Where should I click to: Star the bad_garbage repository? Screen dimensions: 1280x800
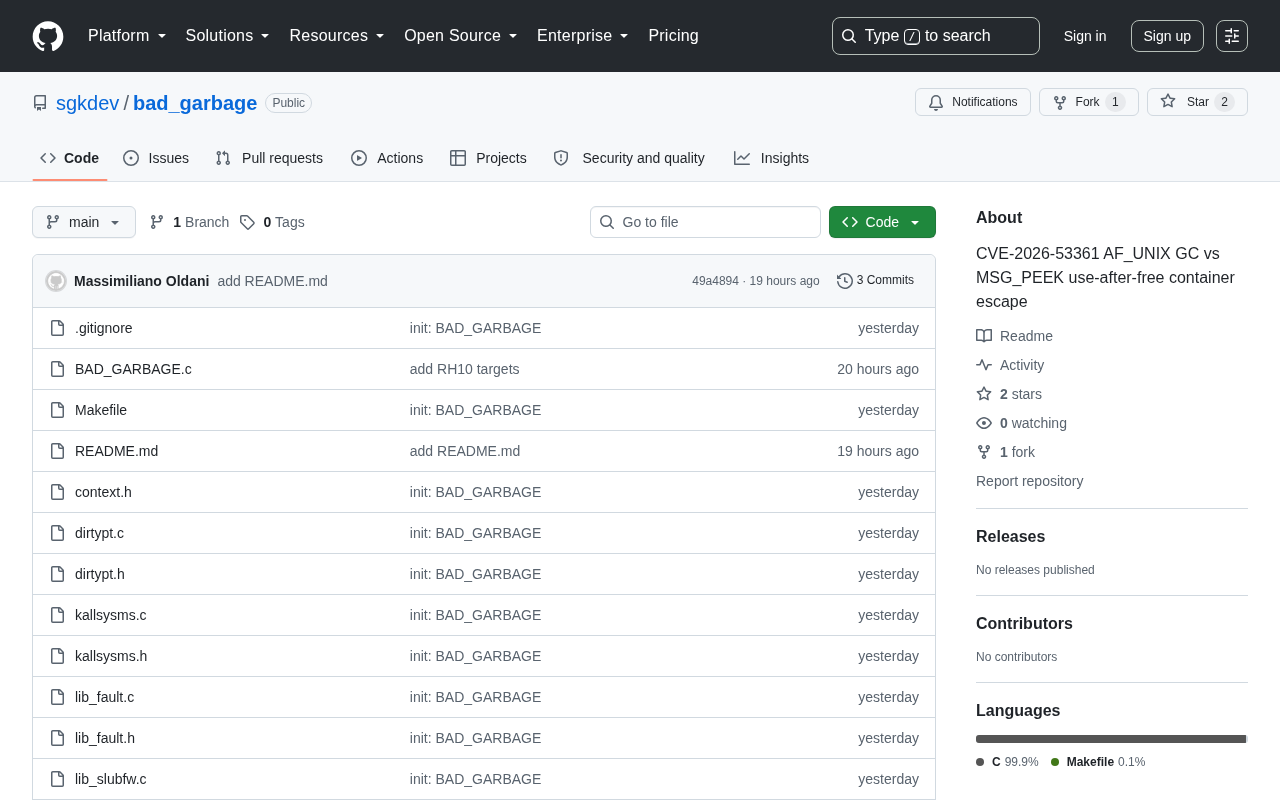pyautogui.click(x=1197, y=102)
